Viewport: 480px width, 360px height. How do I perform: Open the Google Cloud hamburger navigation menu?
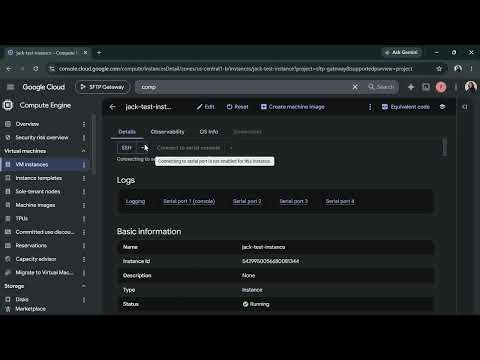point(10,87)
